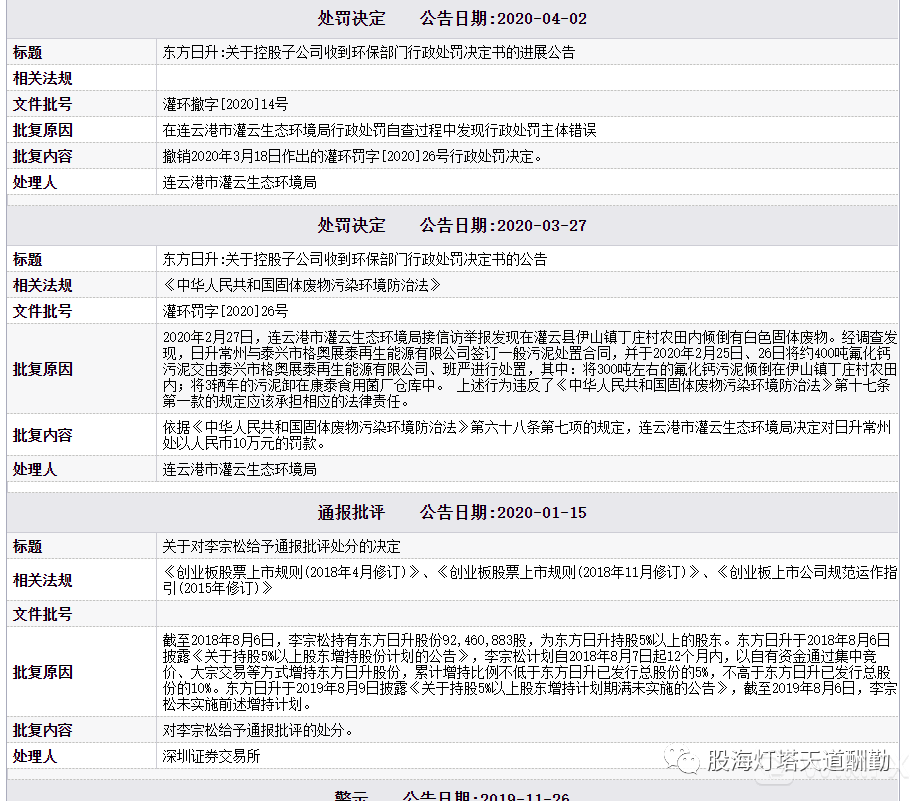Click the WeChat logo icon in watermark

tap(686, 762)
